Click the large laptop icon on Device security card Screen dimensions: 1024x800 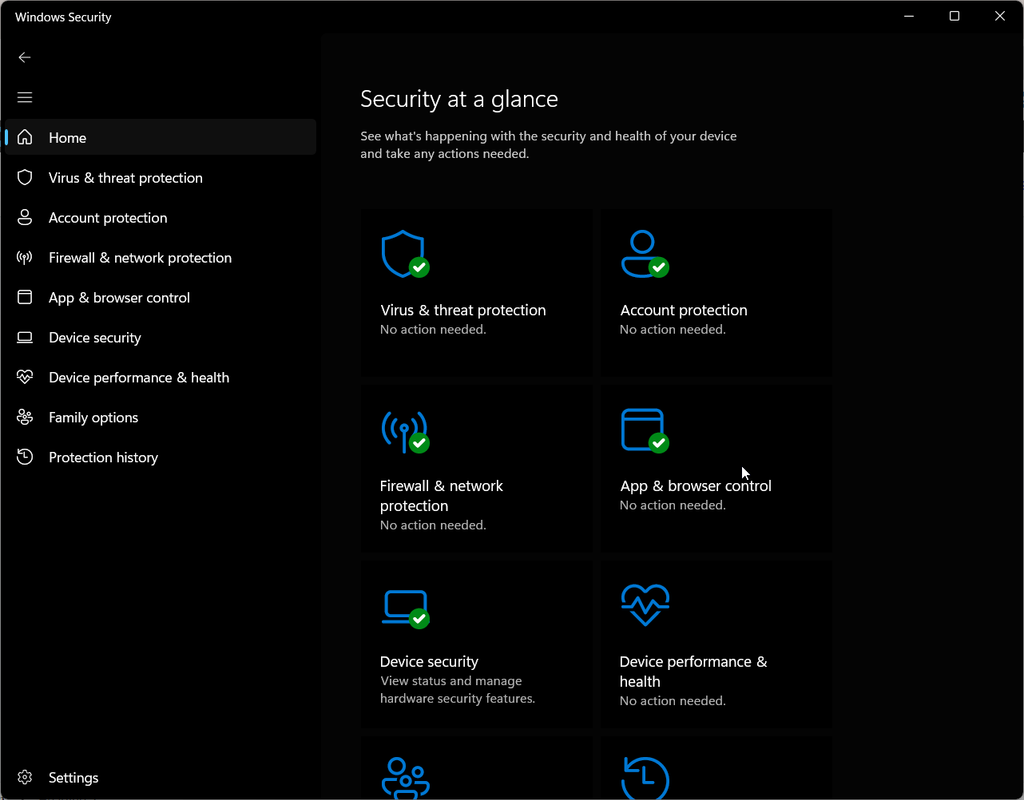[405, 609]
